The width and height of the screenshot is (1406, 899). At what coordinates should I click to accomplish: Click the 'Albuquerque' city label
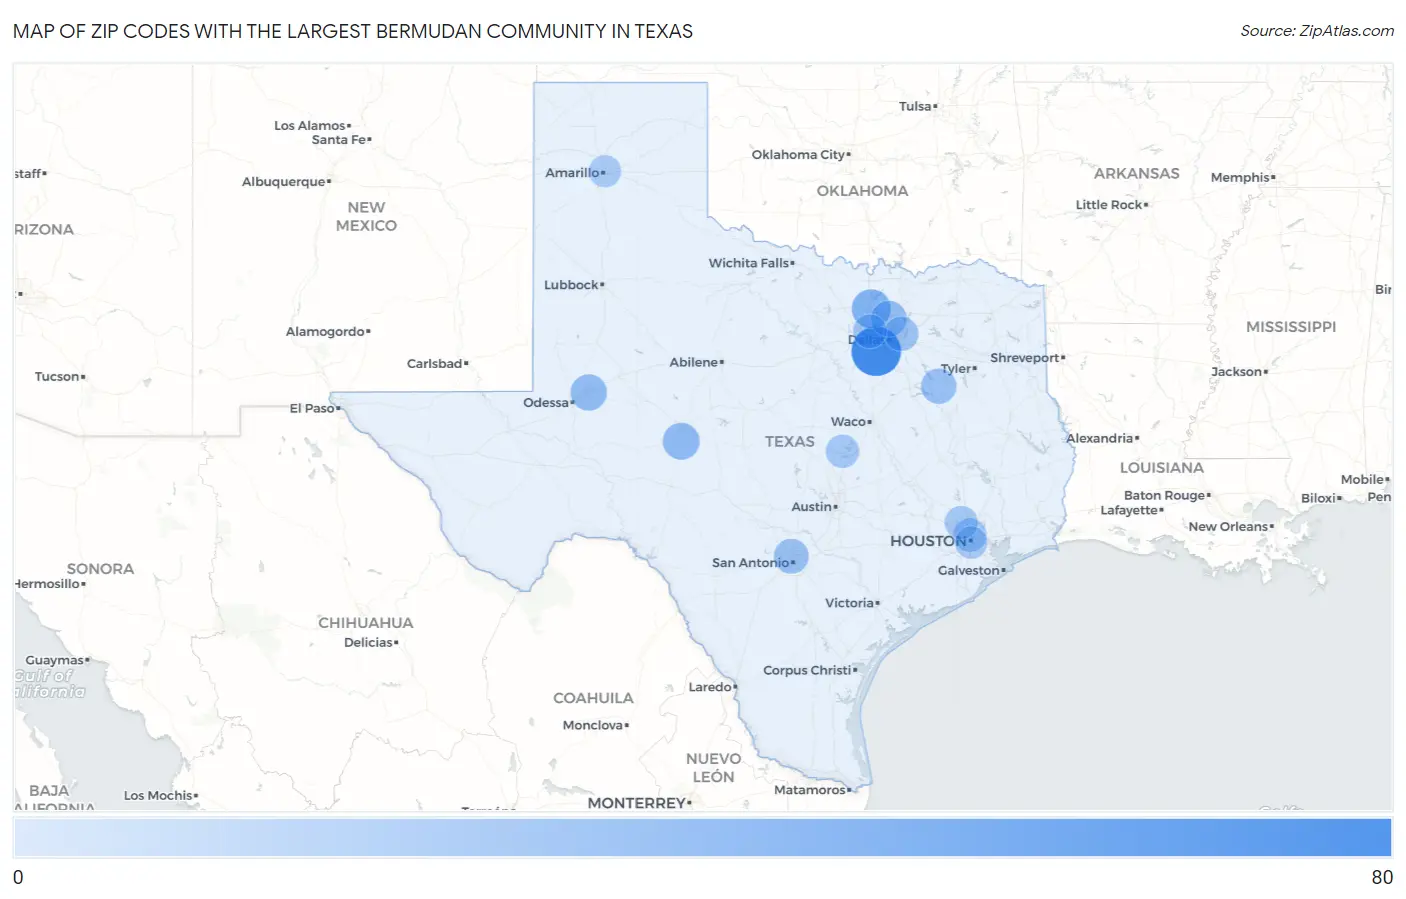[x=284, y=182]
